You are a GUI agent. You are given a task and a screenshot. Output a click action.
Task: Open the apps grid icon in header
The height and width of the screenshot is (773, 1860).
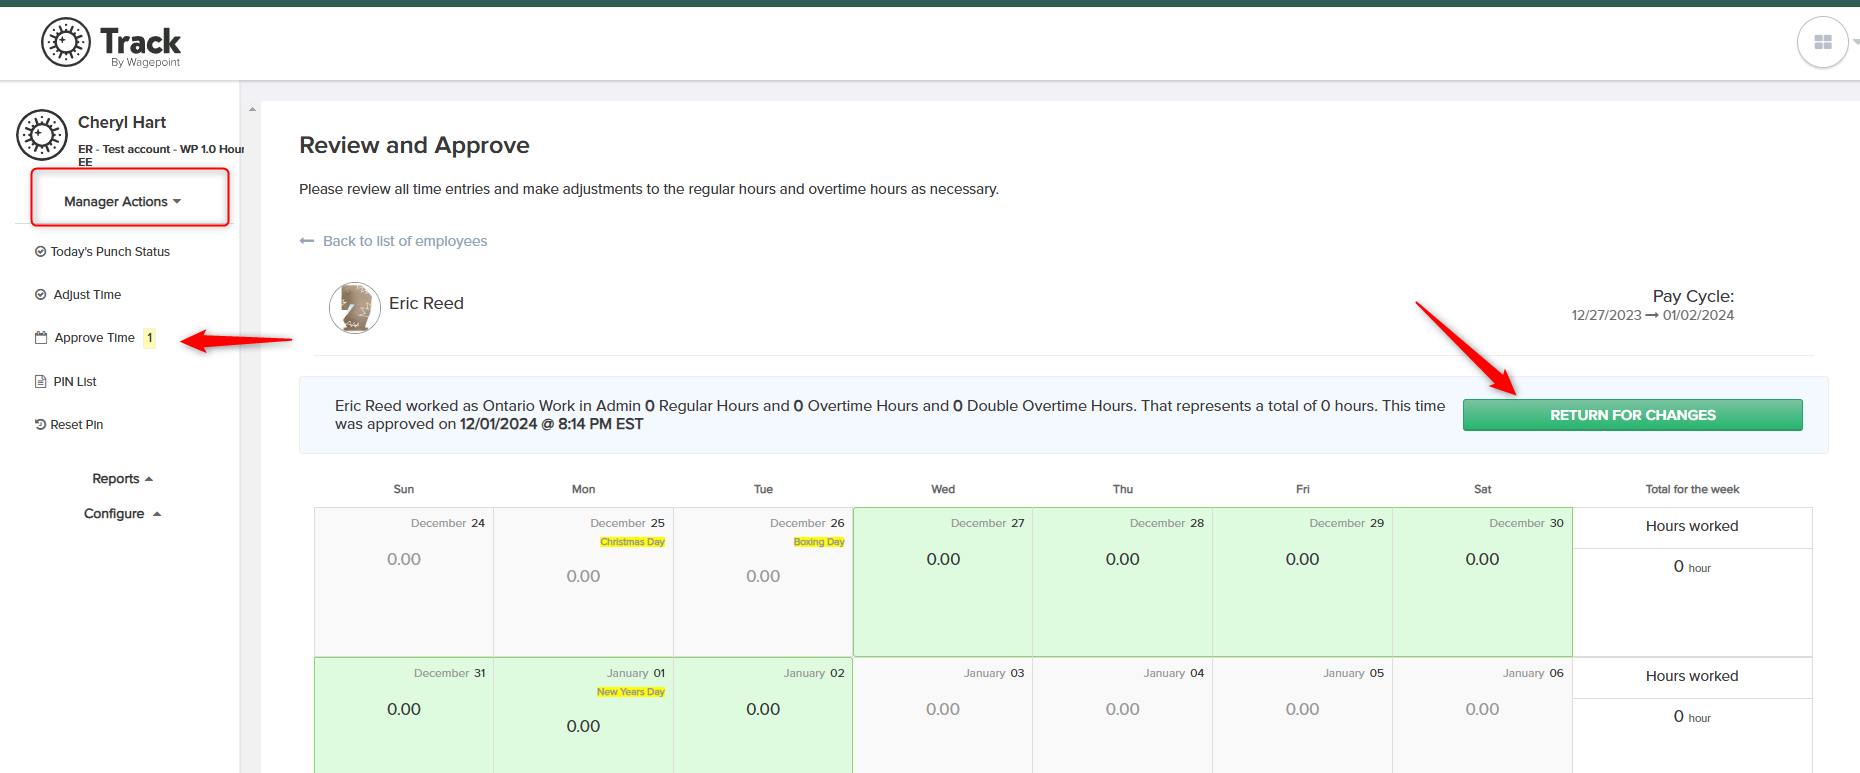pyautogui.click(x=1822, y=43)
